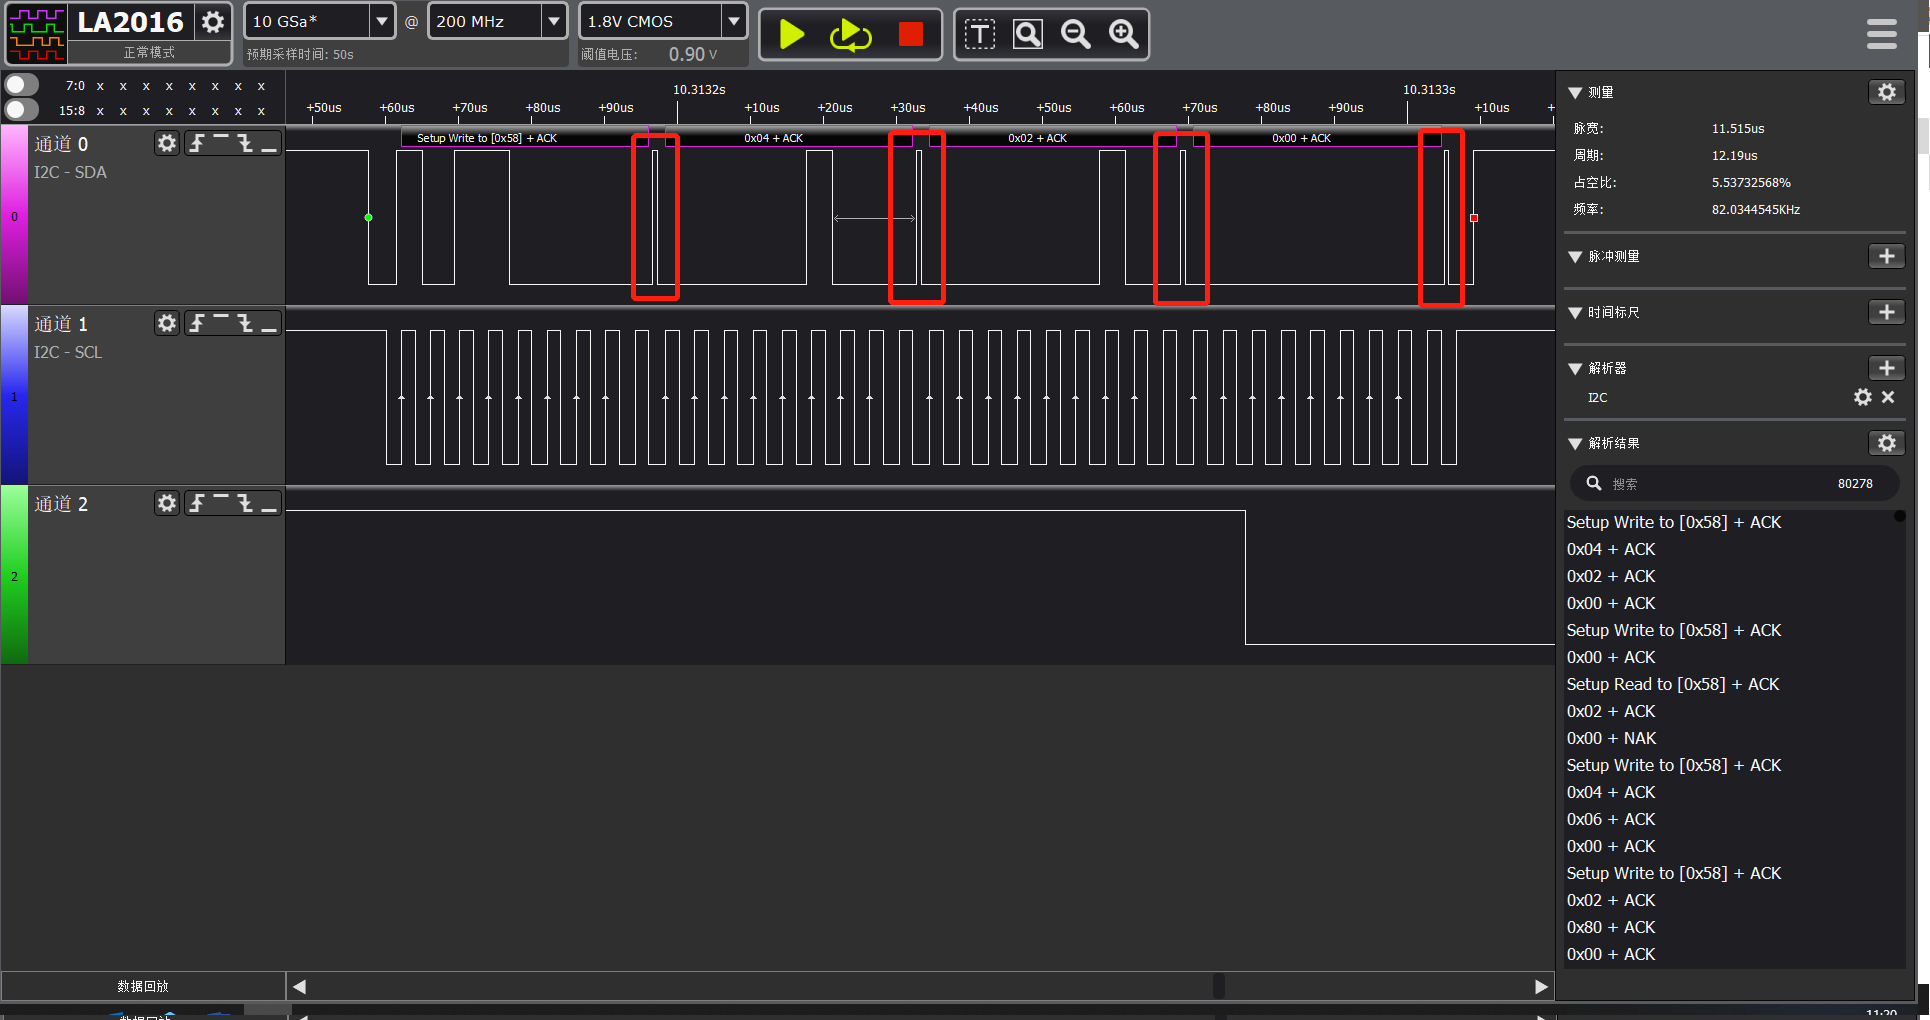Toggle channels 15:8 switch

coord(22,110)
